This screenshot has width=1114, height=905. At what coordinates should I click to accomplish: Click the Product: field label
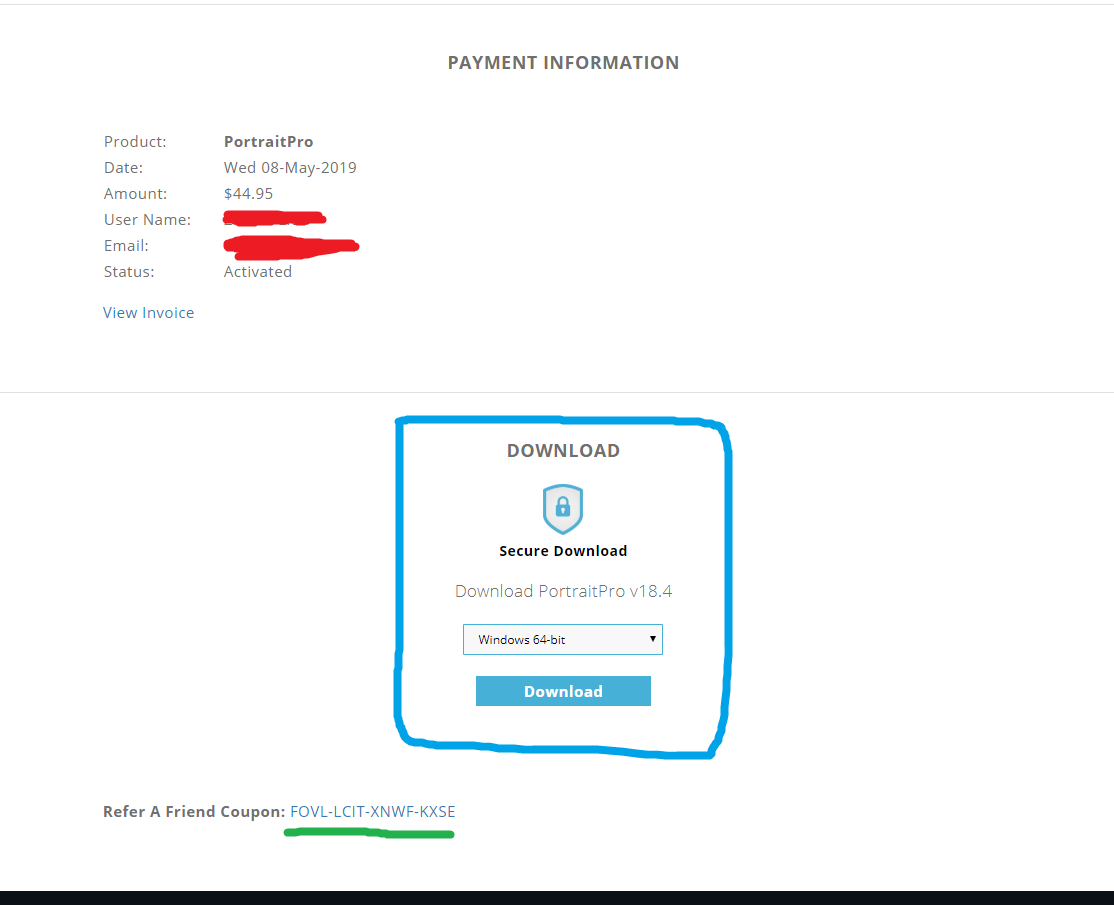[x=135, y=141]
